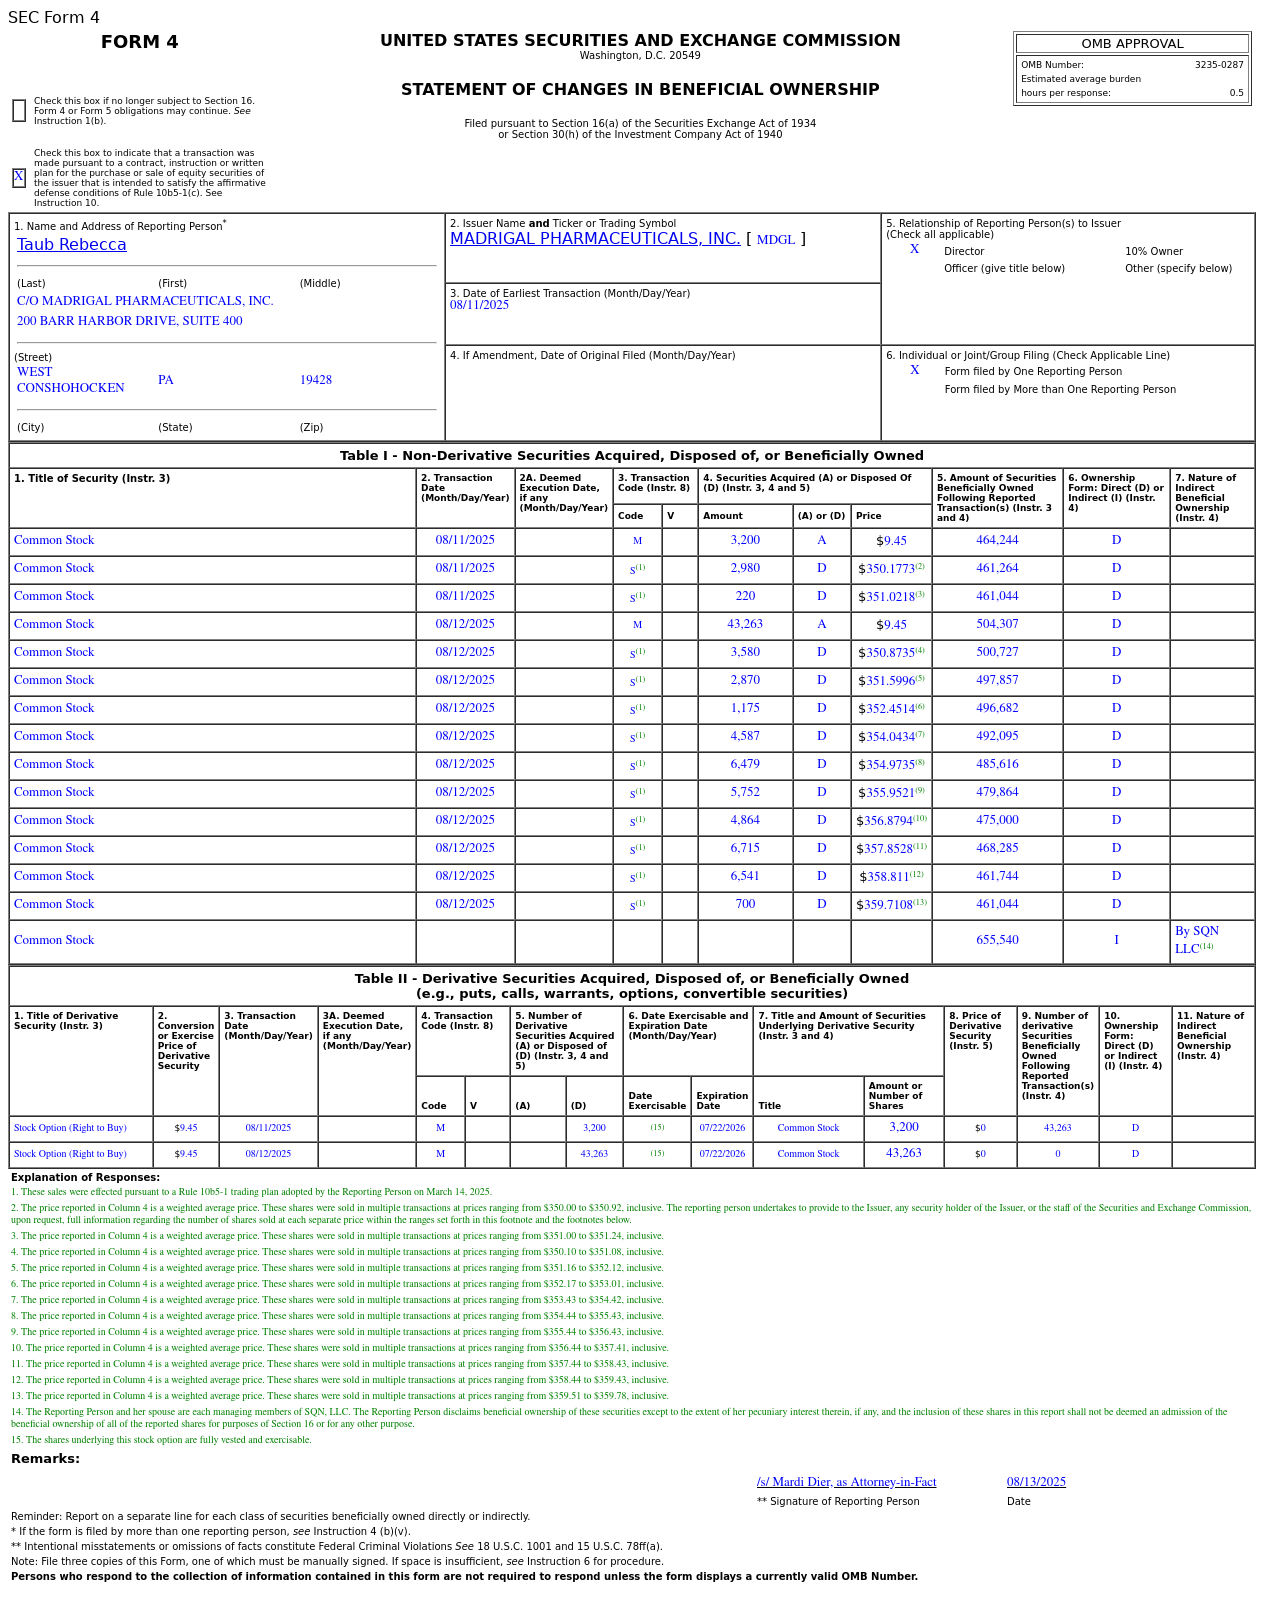This screenshot has height=1606, width=1264.
Task: Click the beneficially owned amount 461,264
Action: point(997,568)
